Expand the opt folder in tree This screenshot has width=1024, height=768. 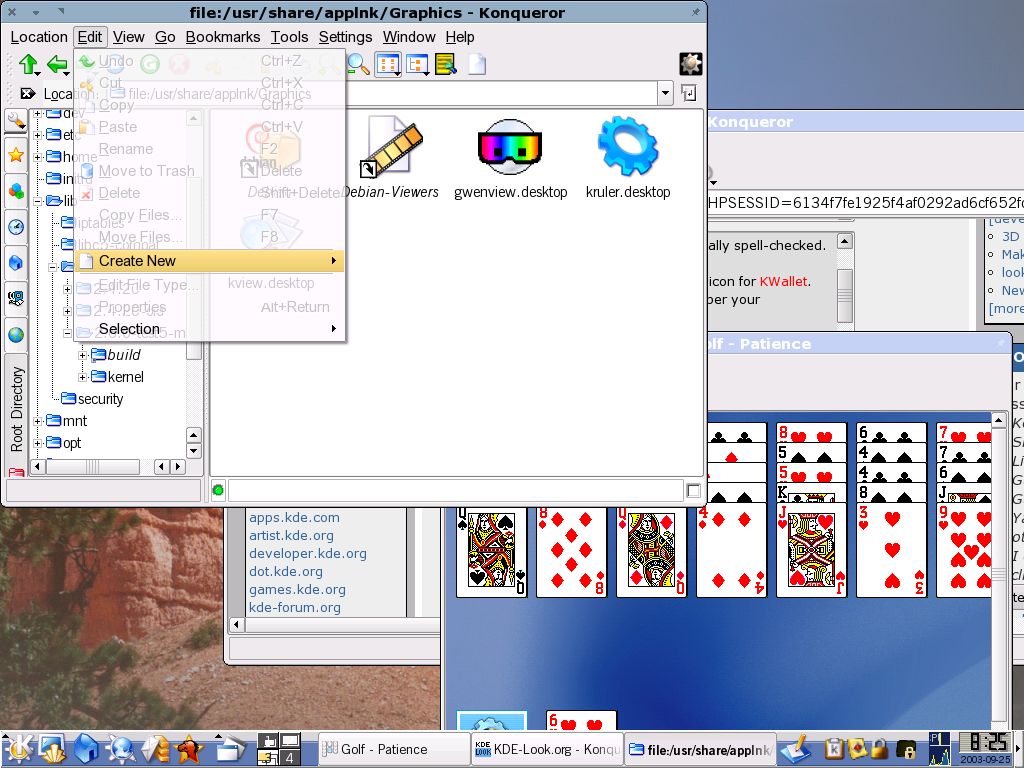(x=38, y=443)
